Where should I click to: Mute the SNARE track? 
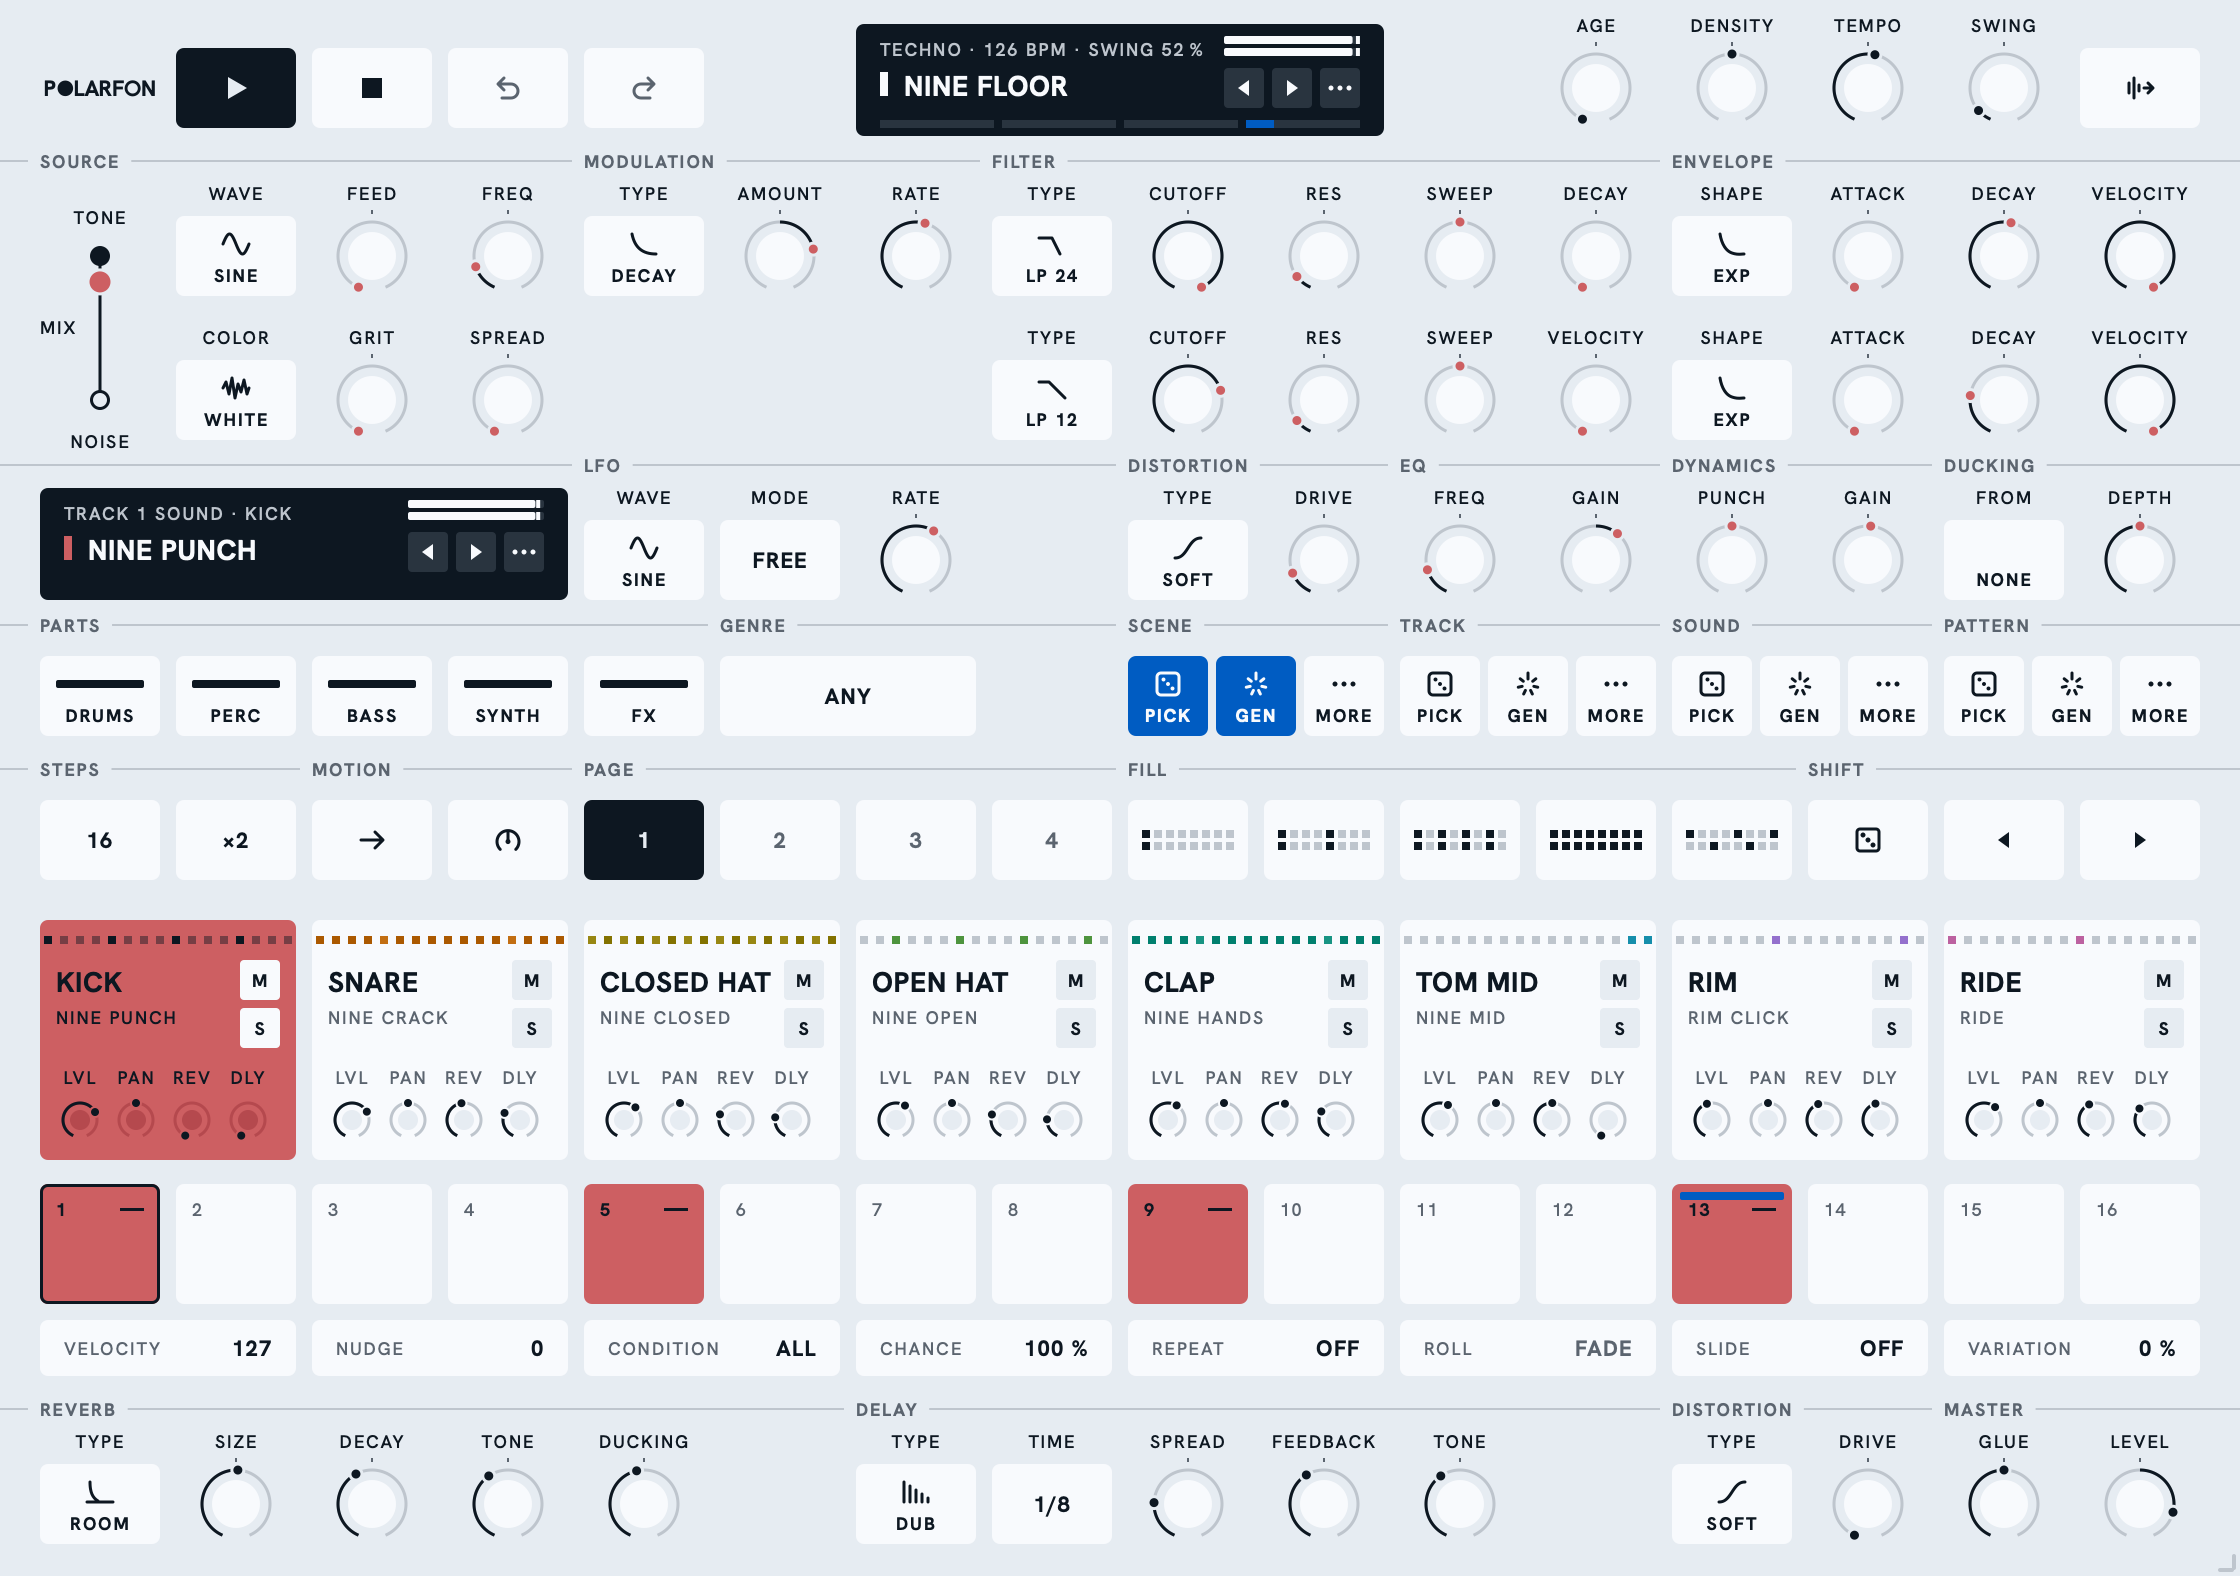point(532,980)
